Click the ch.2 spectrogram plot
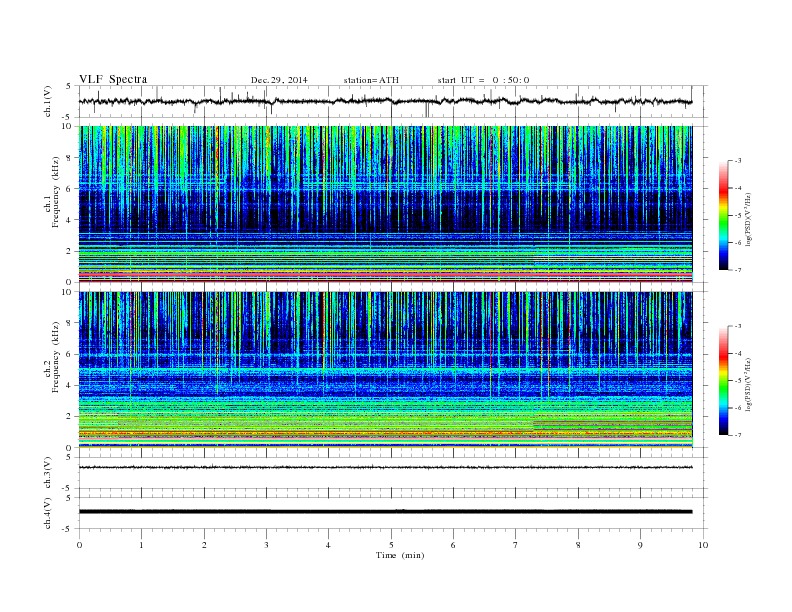792x612 pixels. point(385,369)
